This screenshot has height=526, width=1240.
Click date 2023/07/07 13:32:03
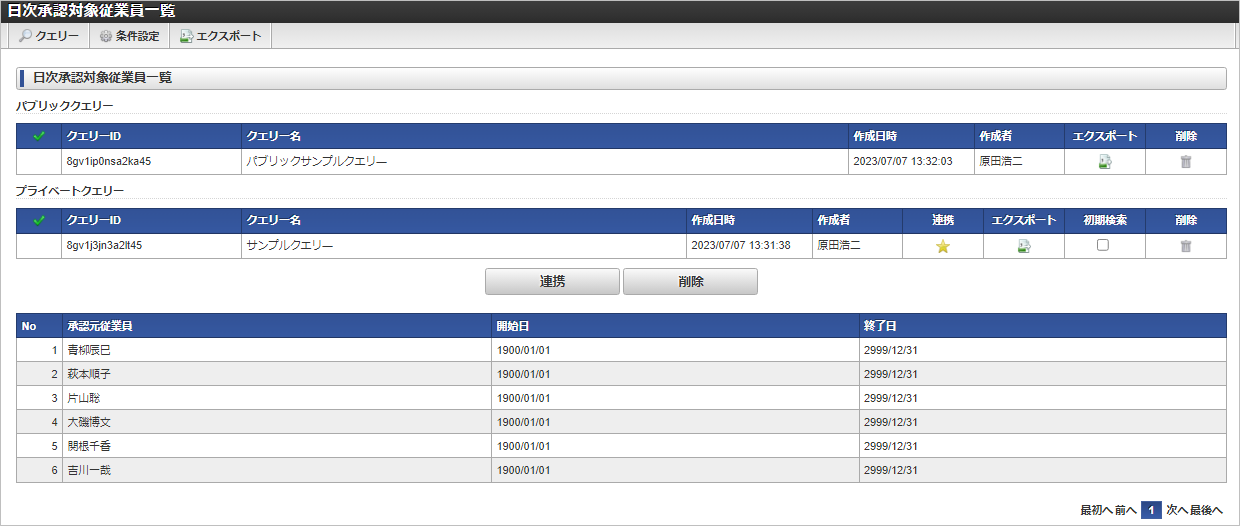[902, 161]
